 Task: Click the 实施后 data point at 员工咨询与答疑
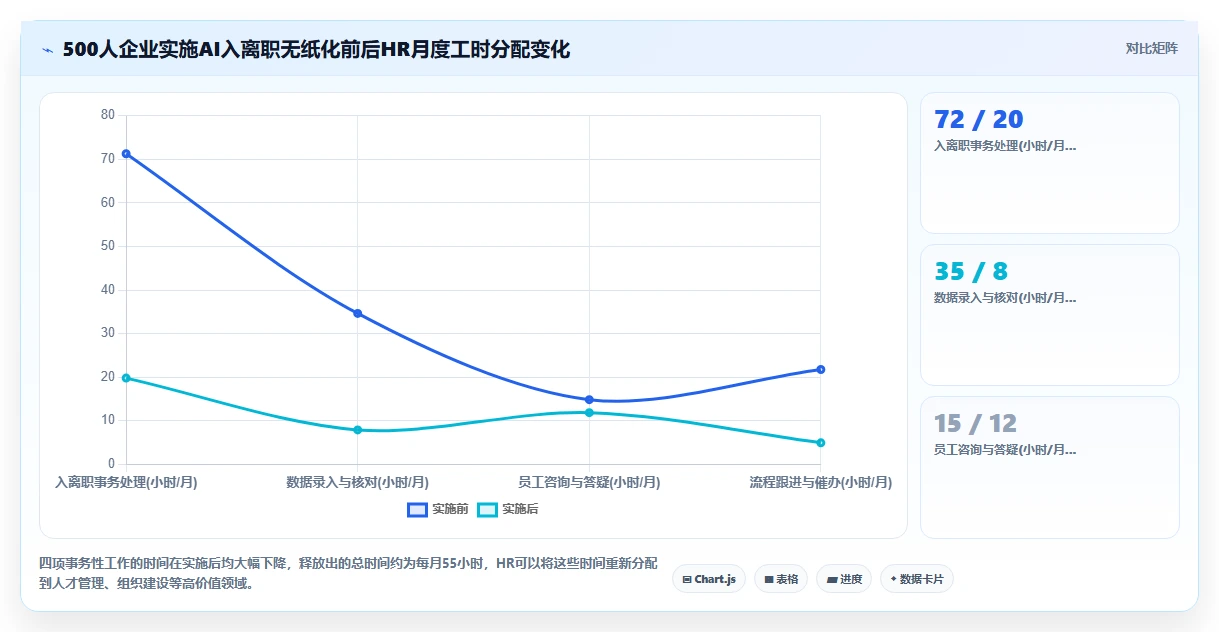[x=589, y=413]
